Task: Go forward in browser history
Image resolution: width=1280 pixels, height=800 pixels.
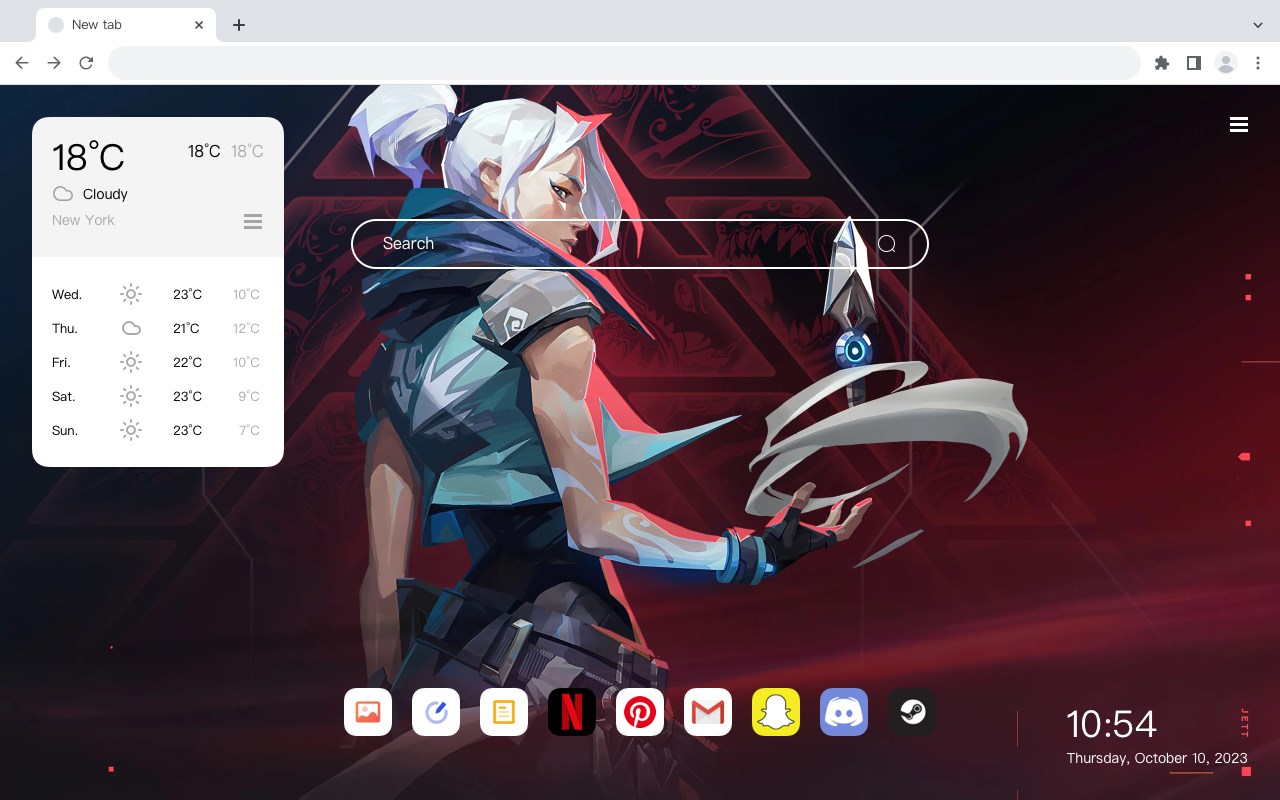Action: click(x=54, y=63)
